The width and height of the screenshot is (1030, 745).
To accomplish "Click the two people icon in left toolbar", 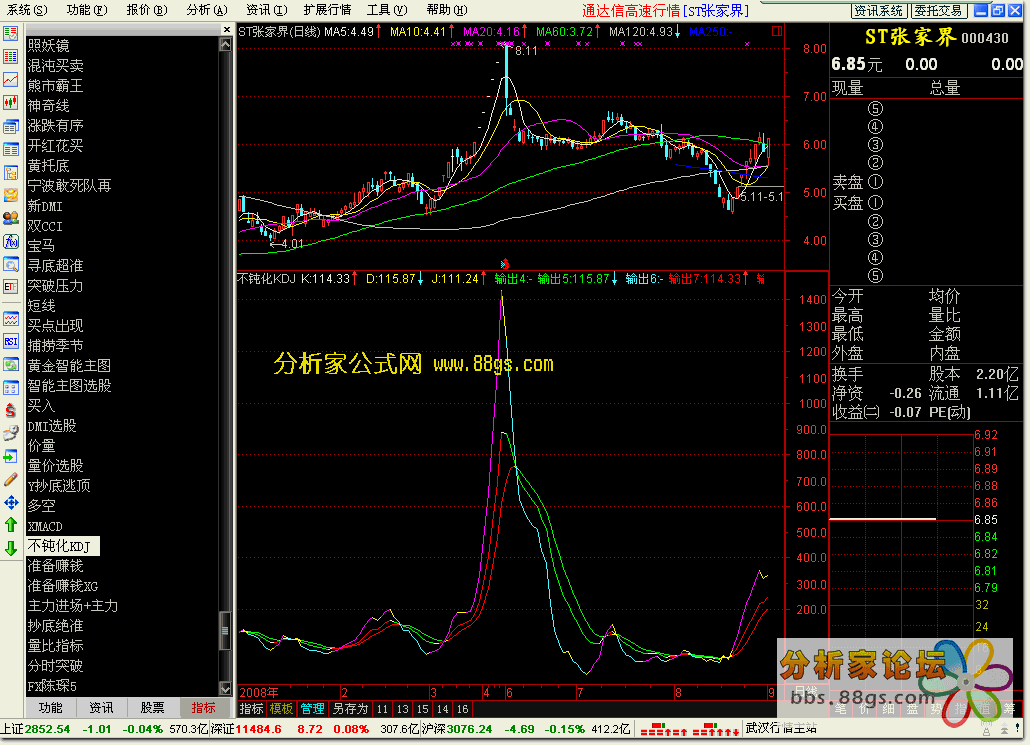I will click(11, 218).
